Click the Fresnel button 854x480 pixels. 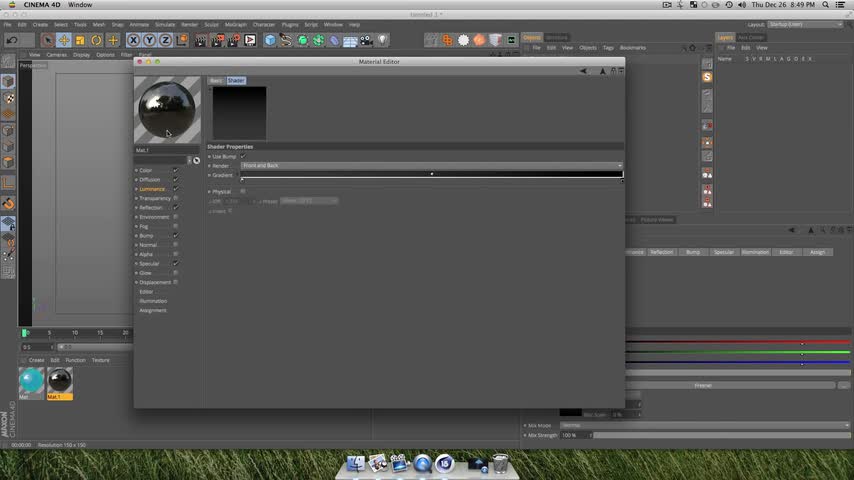point(703,386)
